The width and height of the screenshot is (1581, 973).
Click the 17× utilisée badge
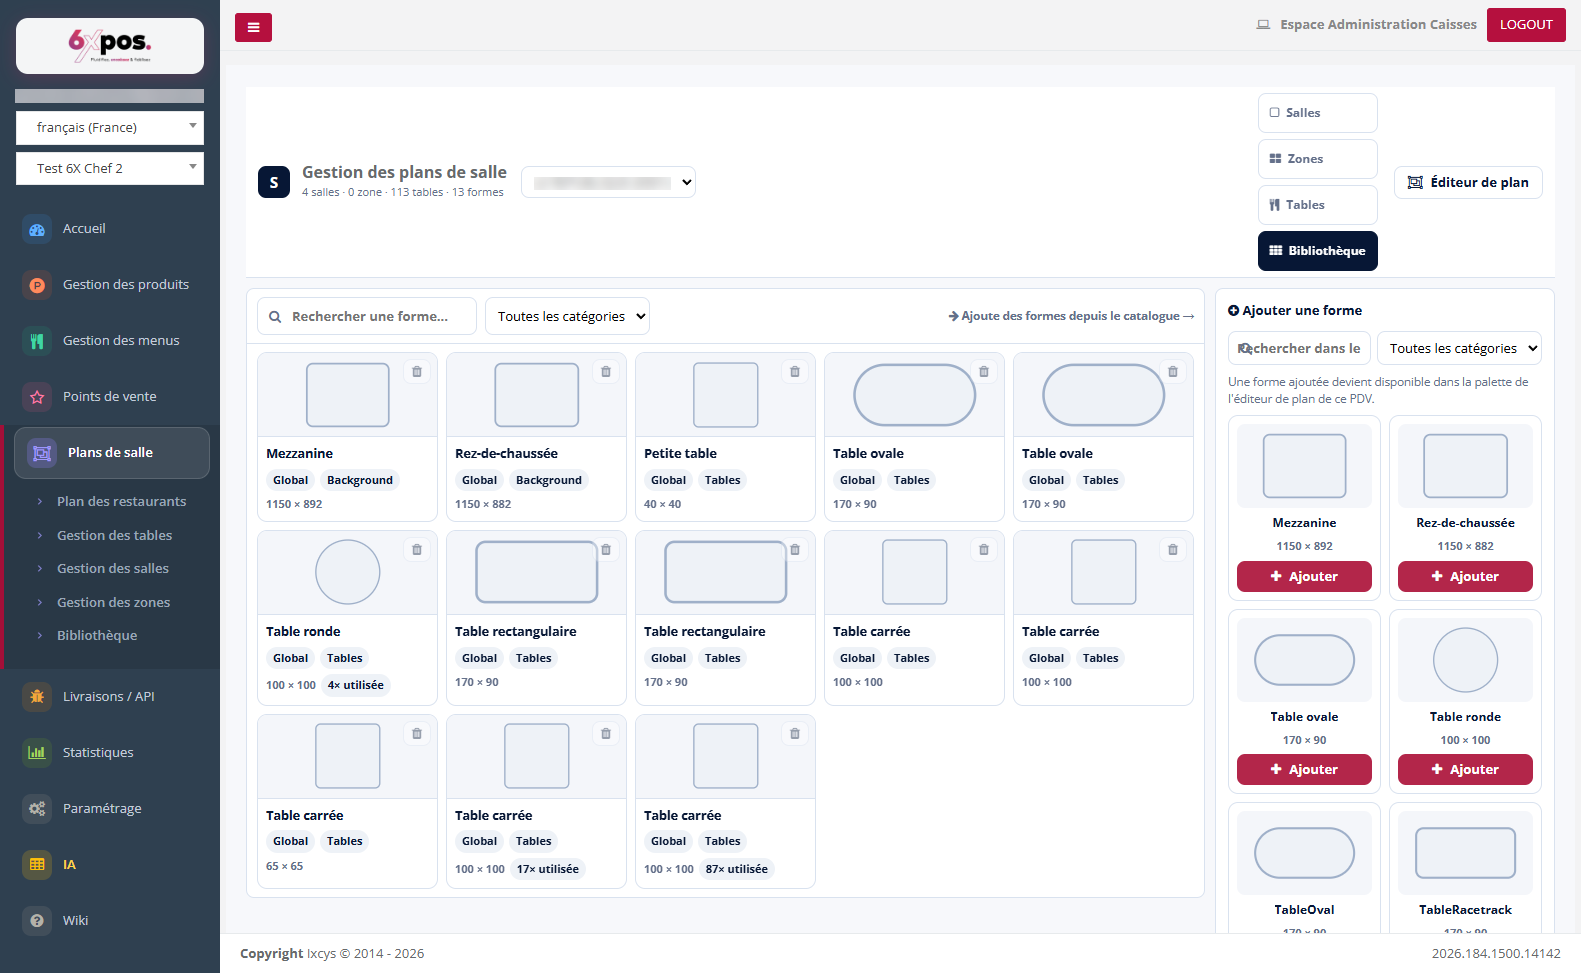[548, 870]
